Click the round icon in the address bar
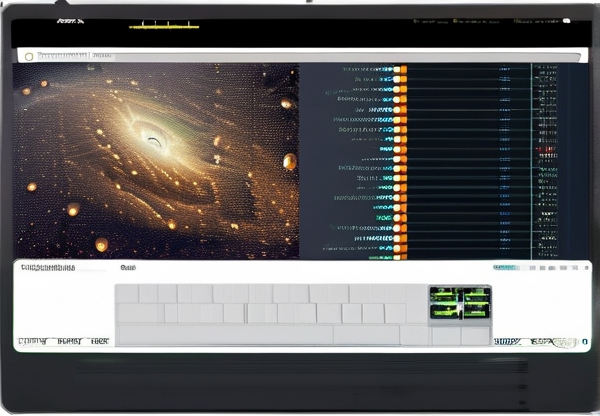The height and width of the screenshot is (416, 600). coord(29,57)
